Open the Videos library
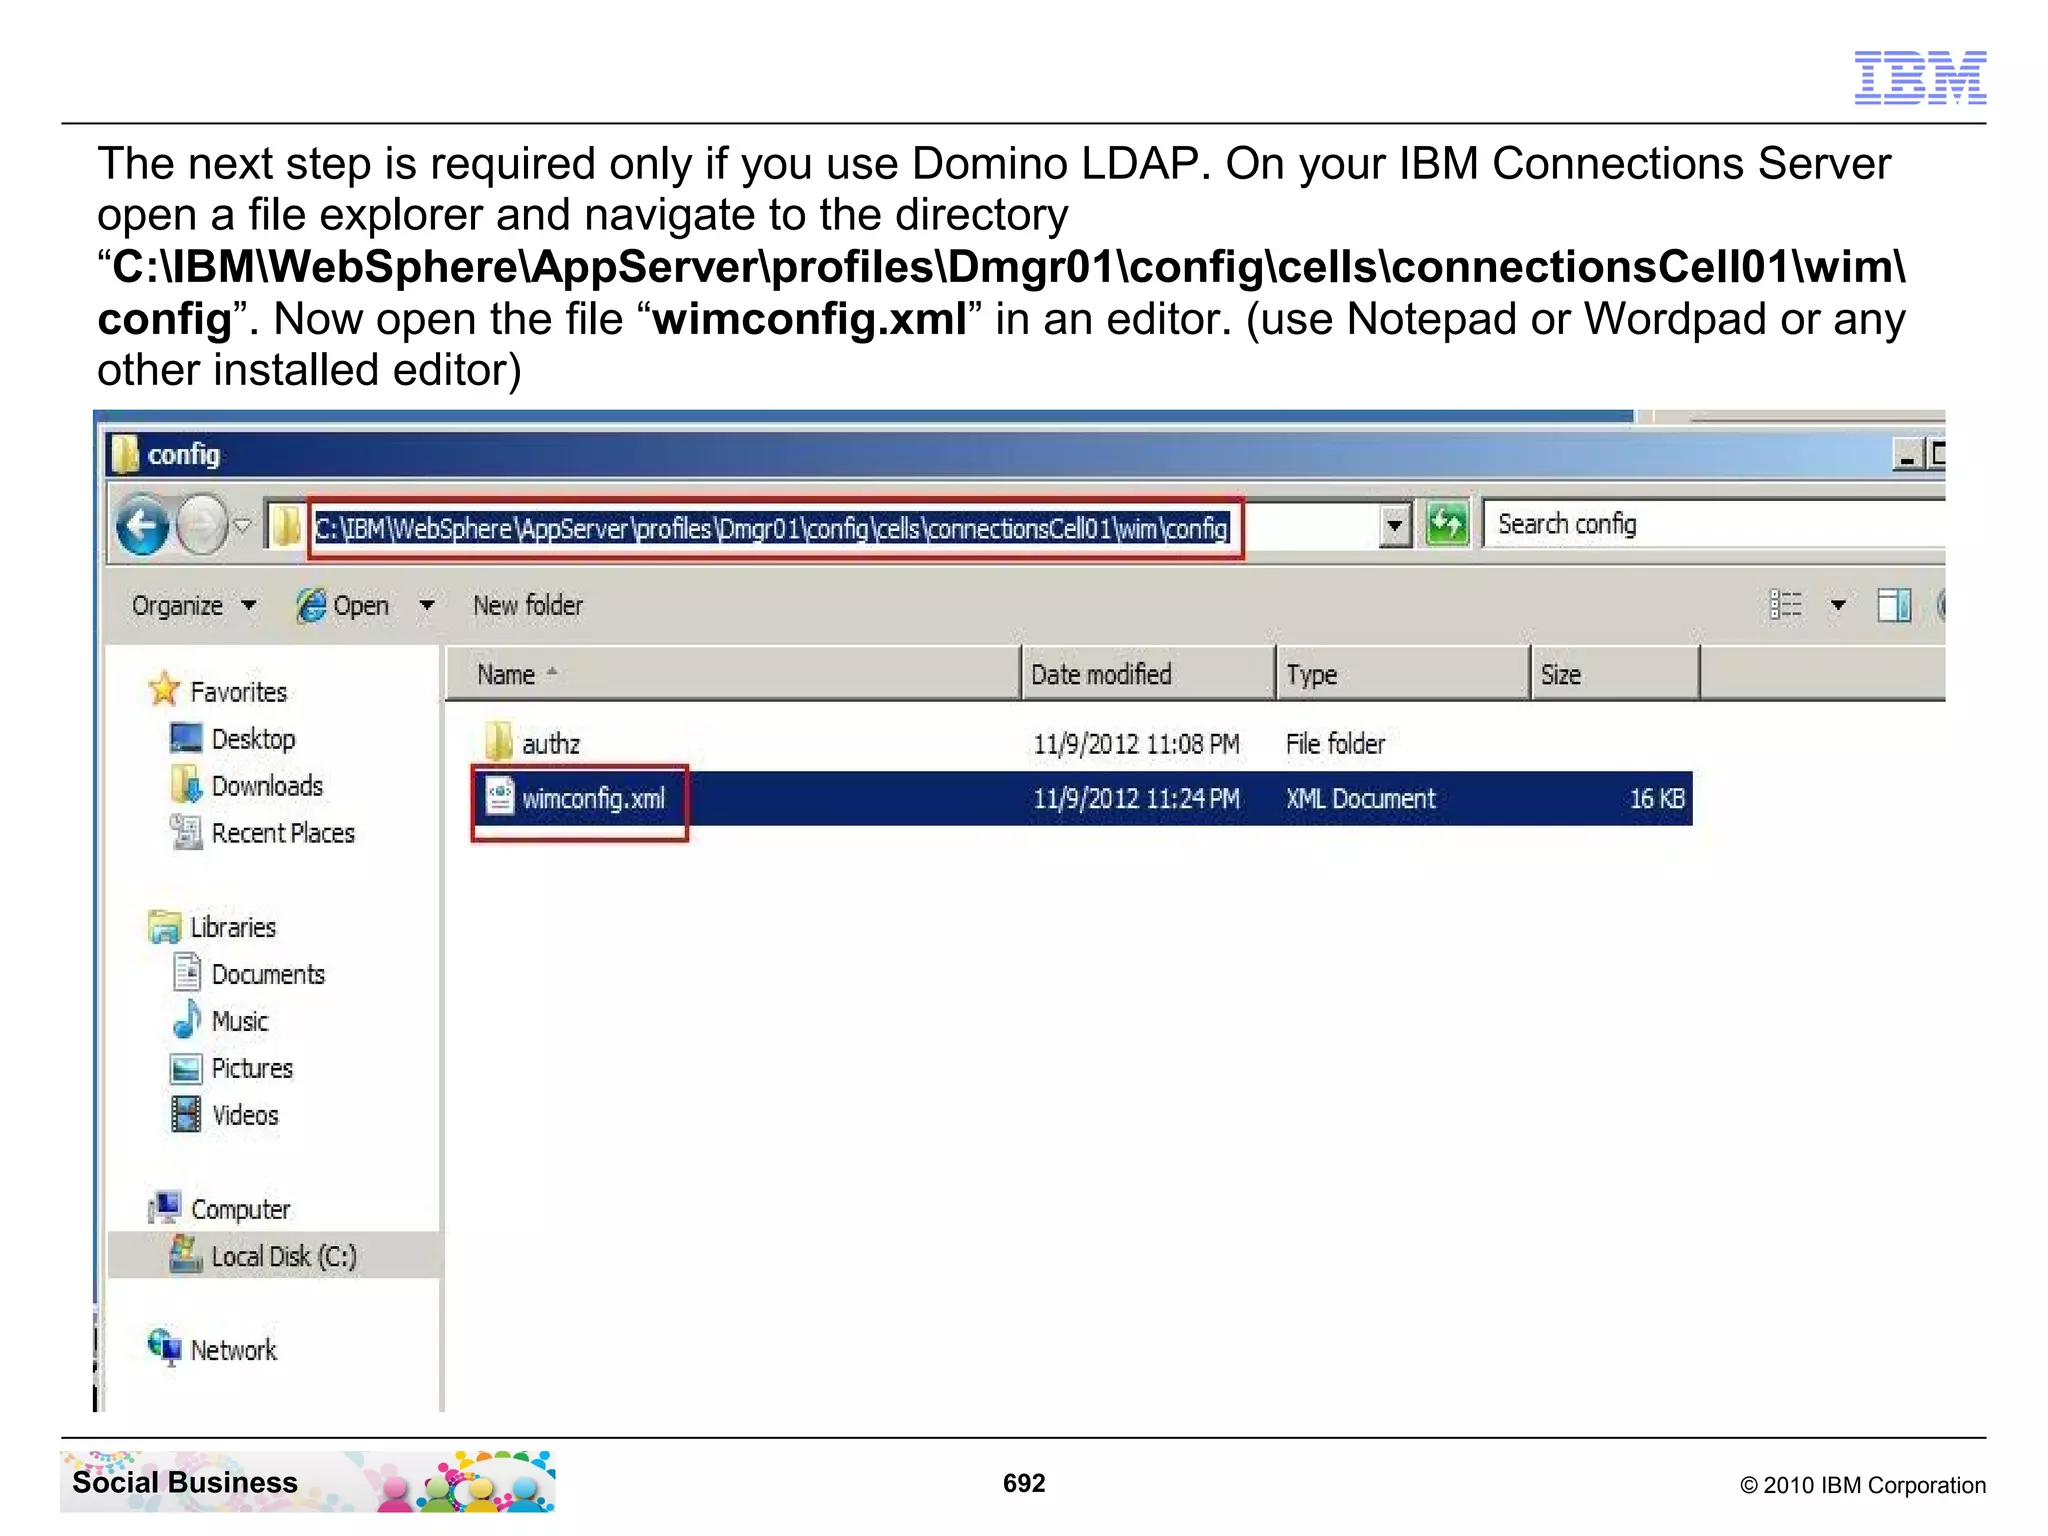This screenshot has width=2048, height=1536. coord(225,1115)
